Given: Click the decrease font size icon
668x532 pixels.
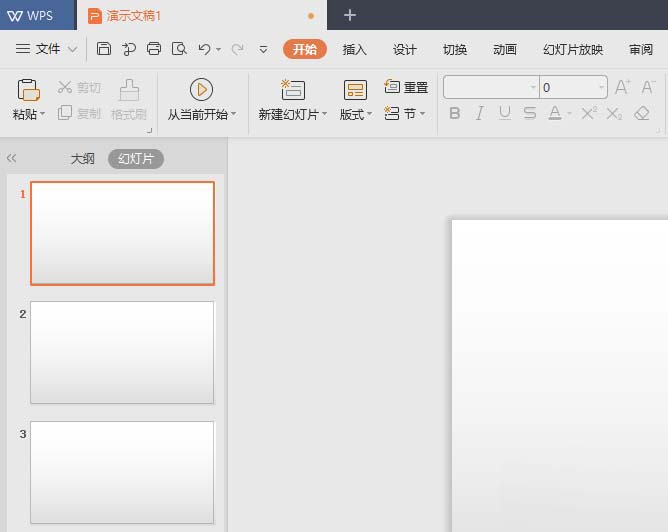Looking at the screenshot, I should pos(648,87).
